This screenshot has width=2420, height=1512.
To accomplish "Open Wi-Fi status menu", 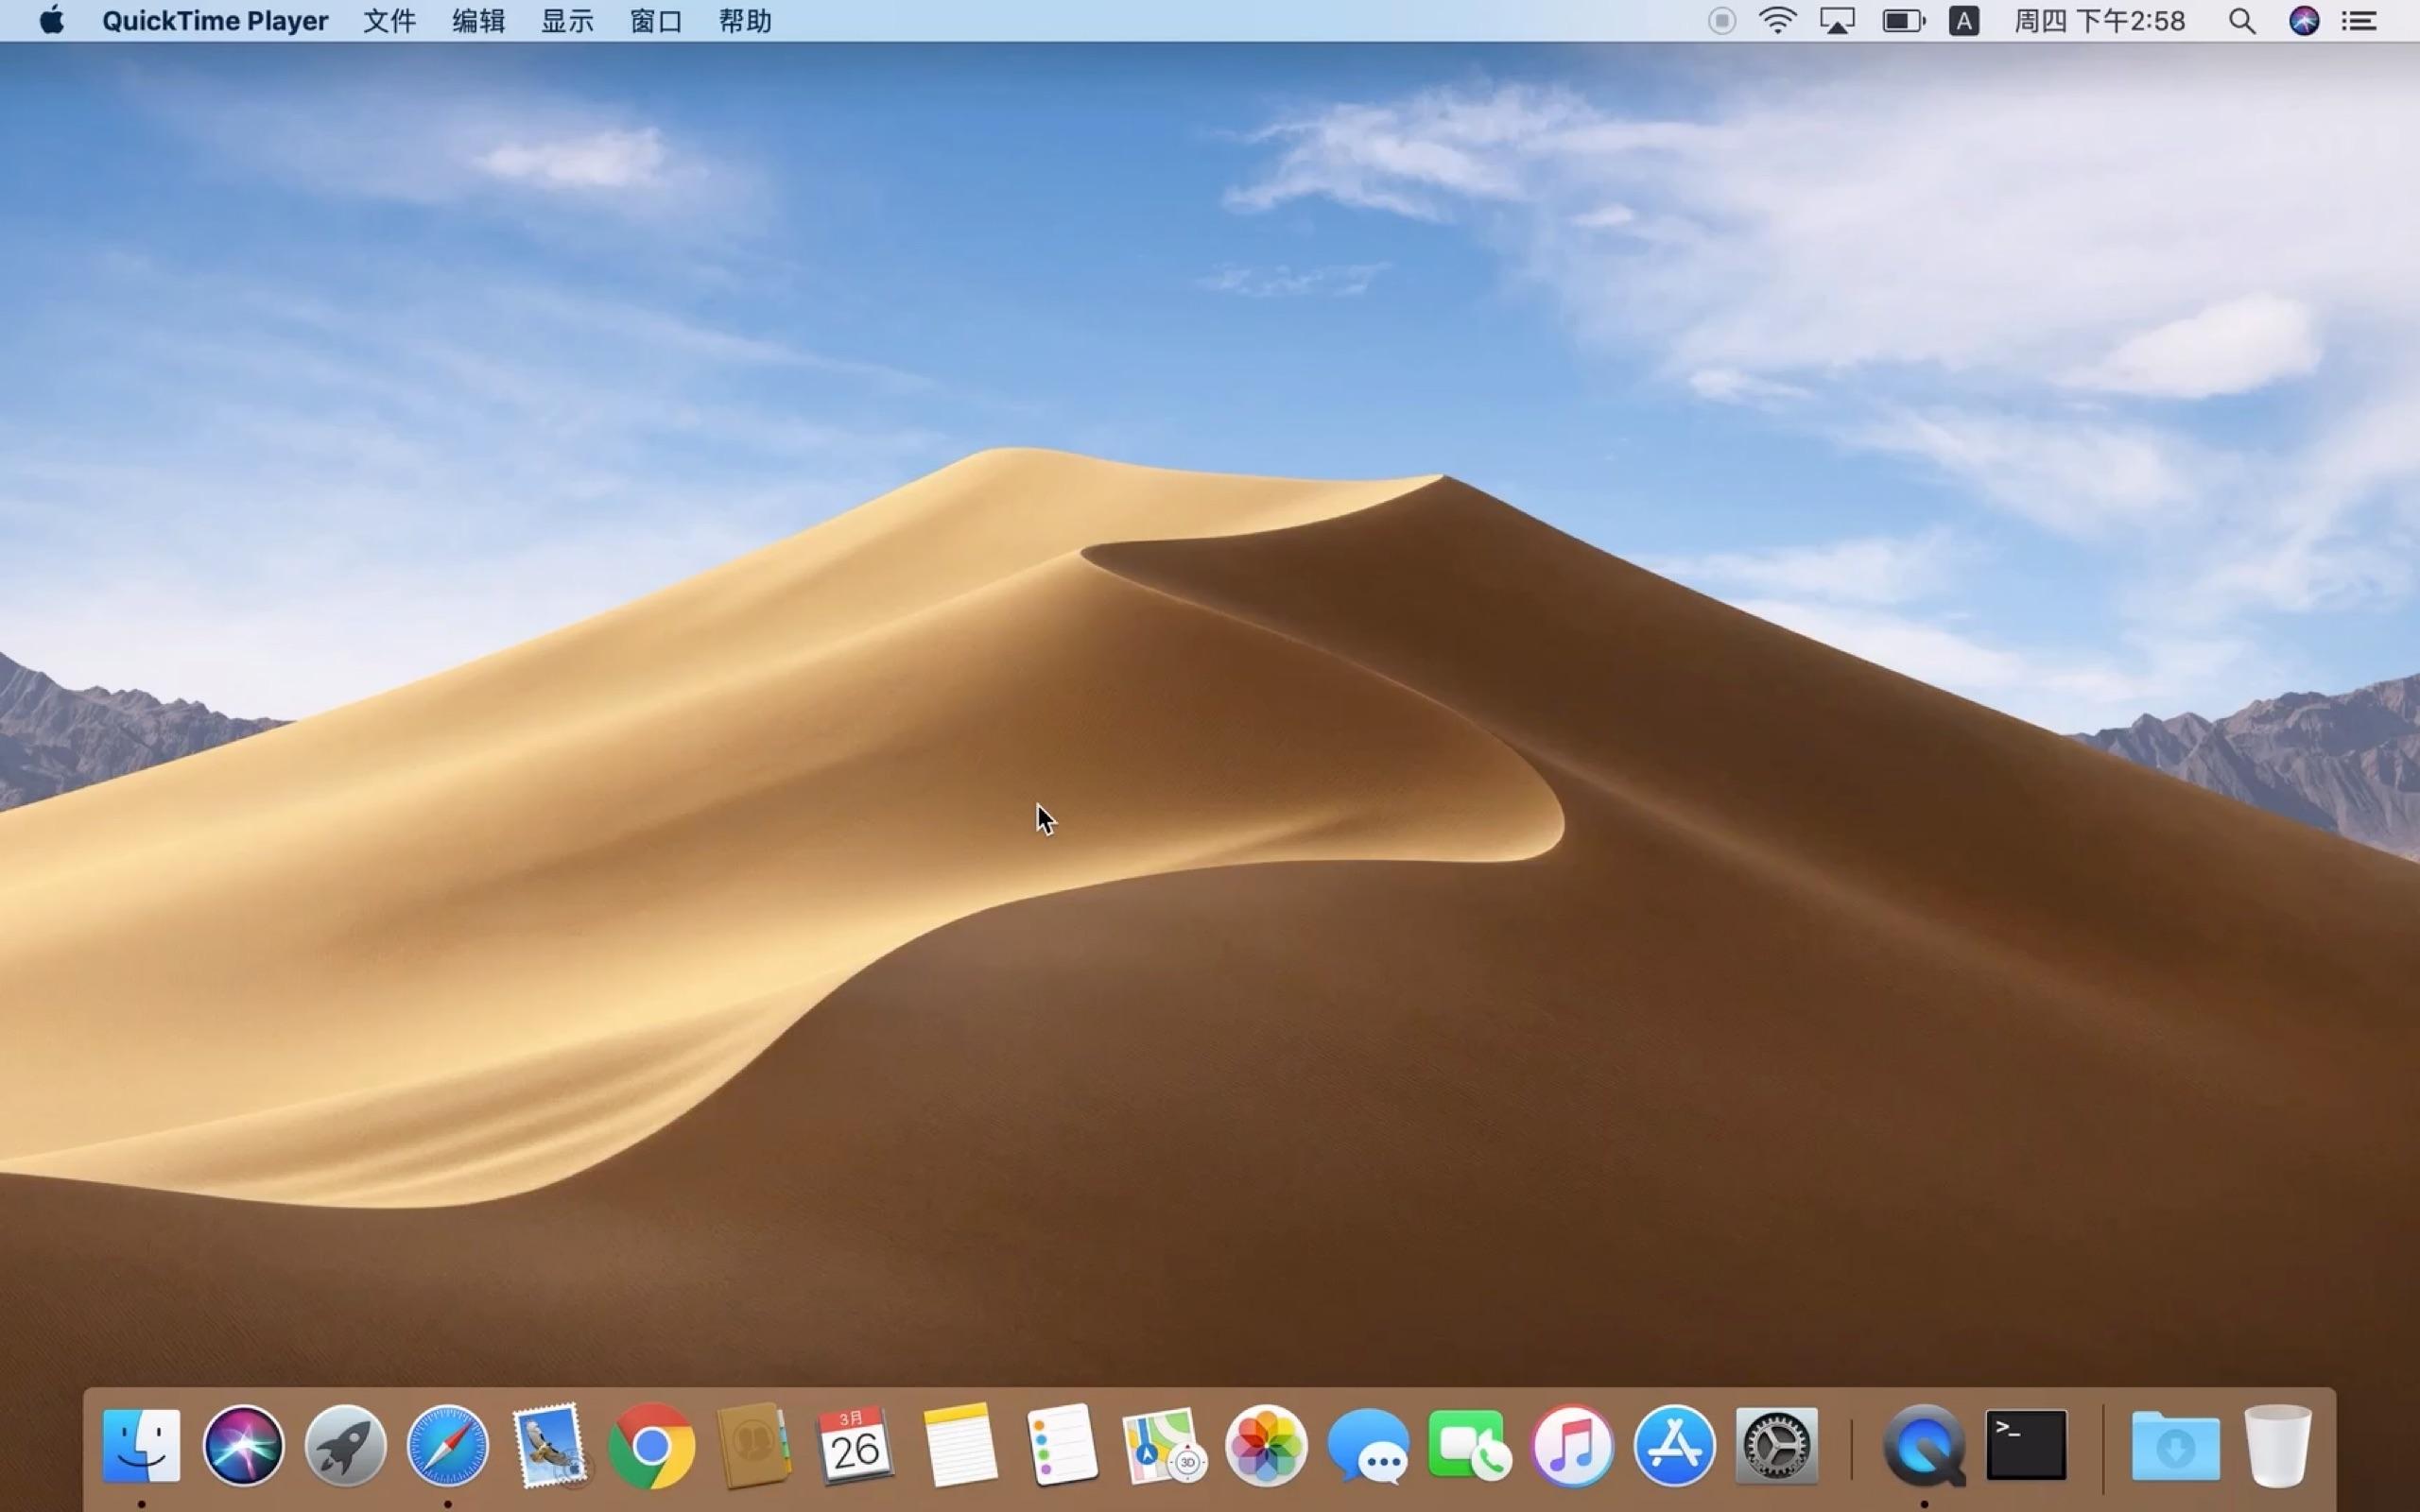I will coord(1777,21).
